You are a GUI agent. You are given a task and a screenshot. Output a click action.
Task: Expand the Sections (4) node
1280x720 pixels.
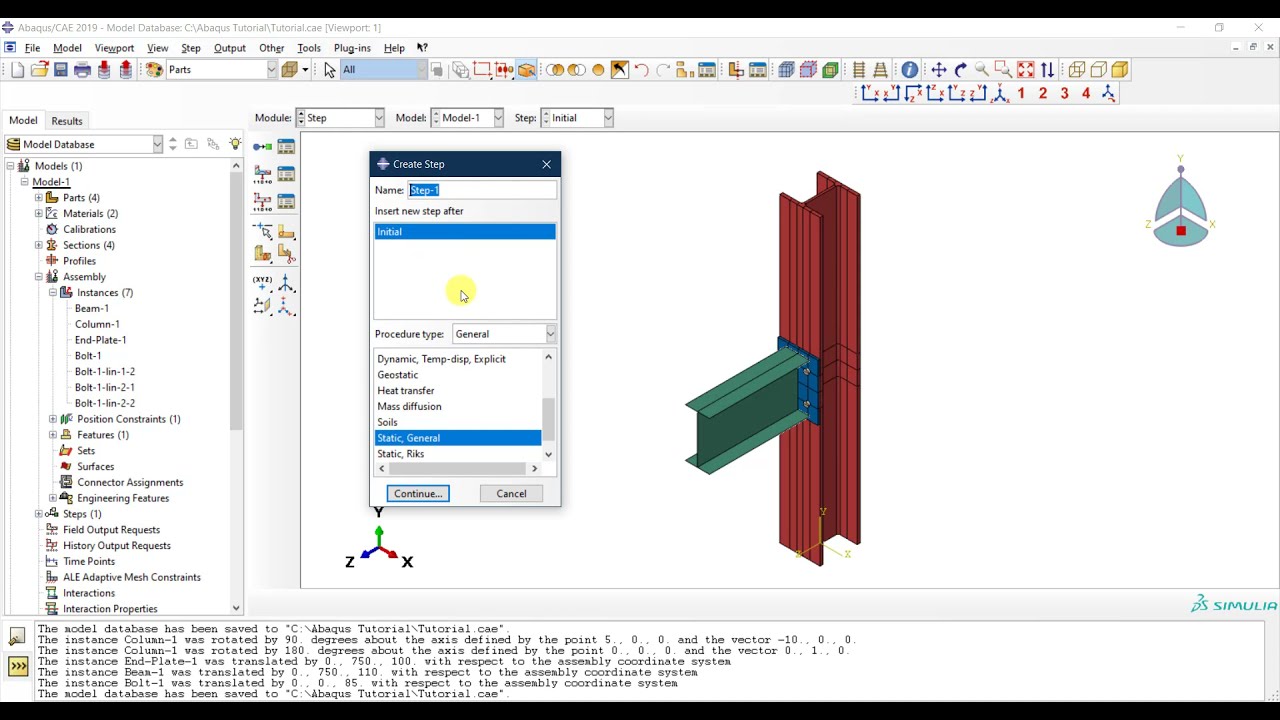point(39,245)
